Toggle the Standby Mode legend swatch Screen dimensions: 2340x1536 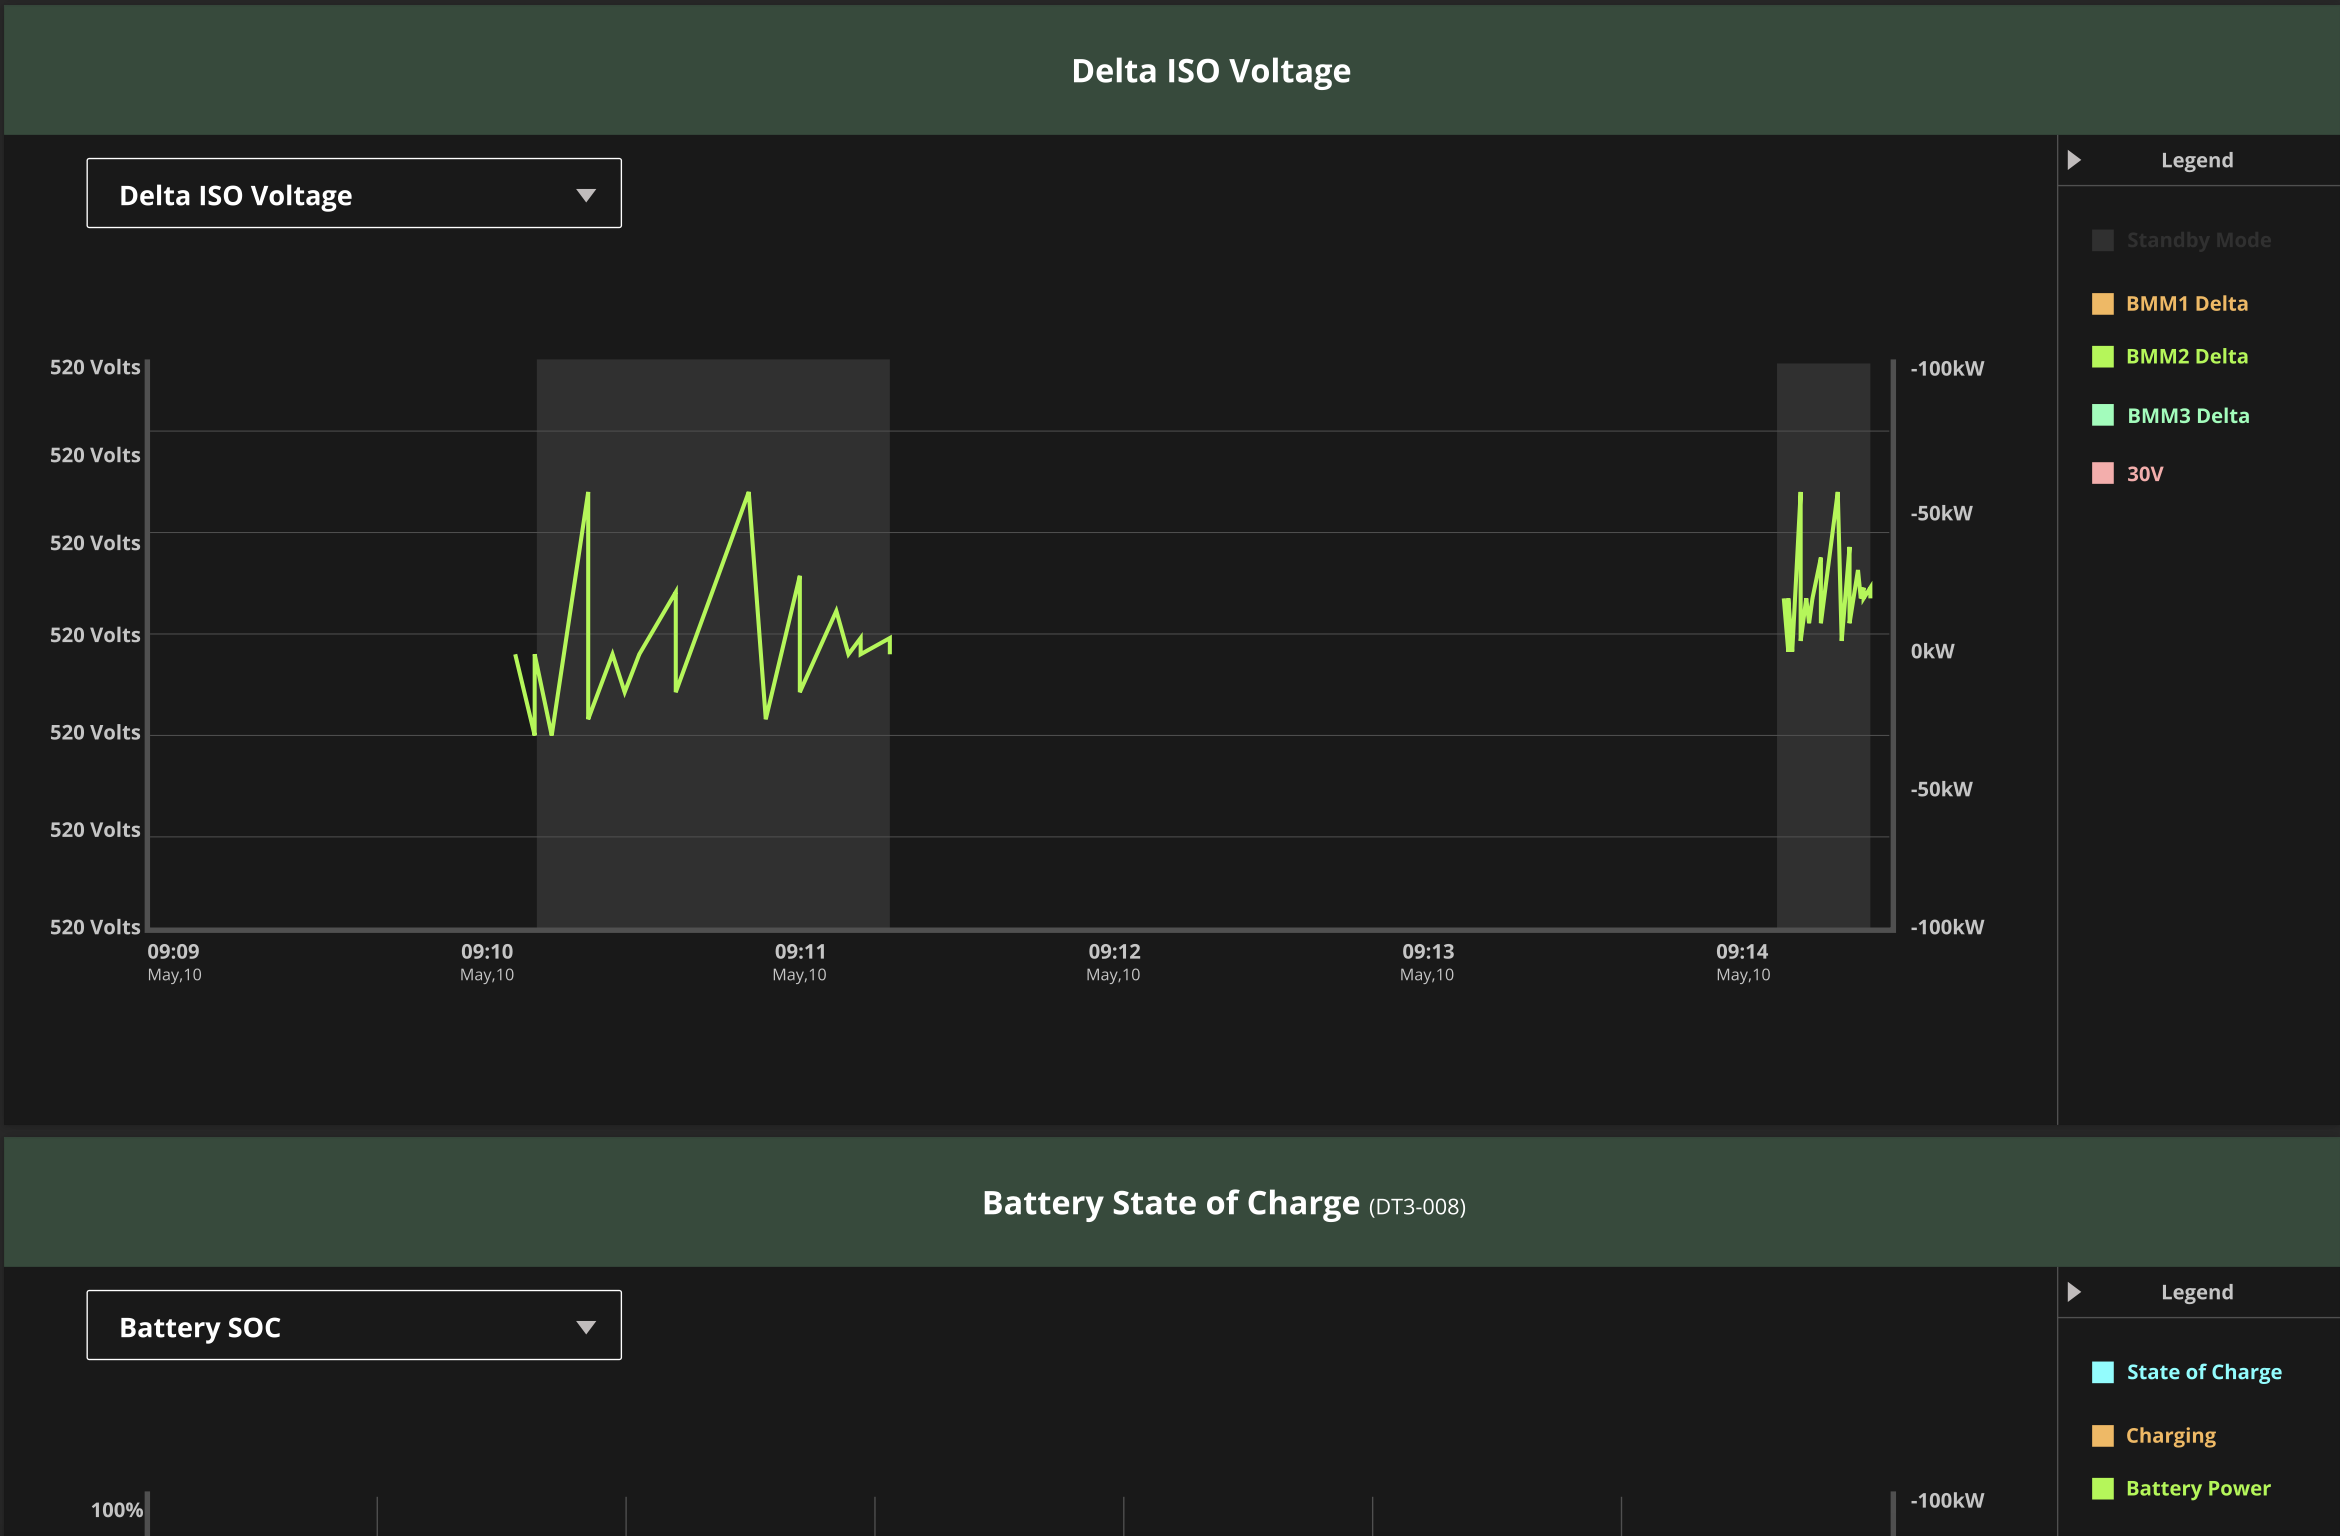coord(2102,240)
